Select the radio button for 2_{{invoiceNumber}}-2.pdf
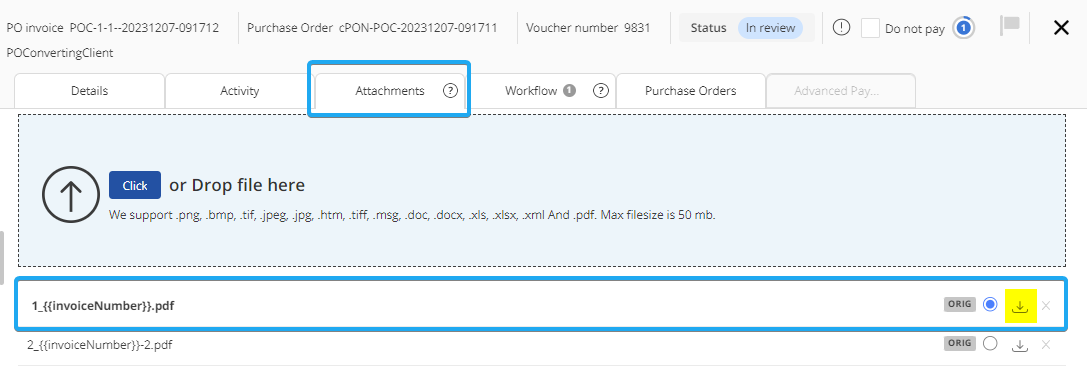Viewport: 1087px width, 368px height. click(x=990, y=344)
